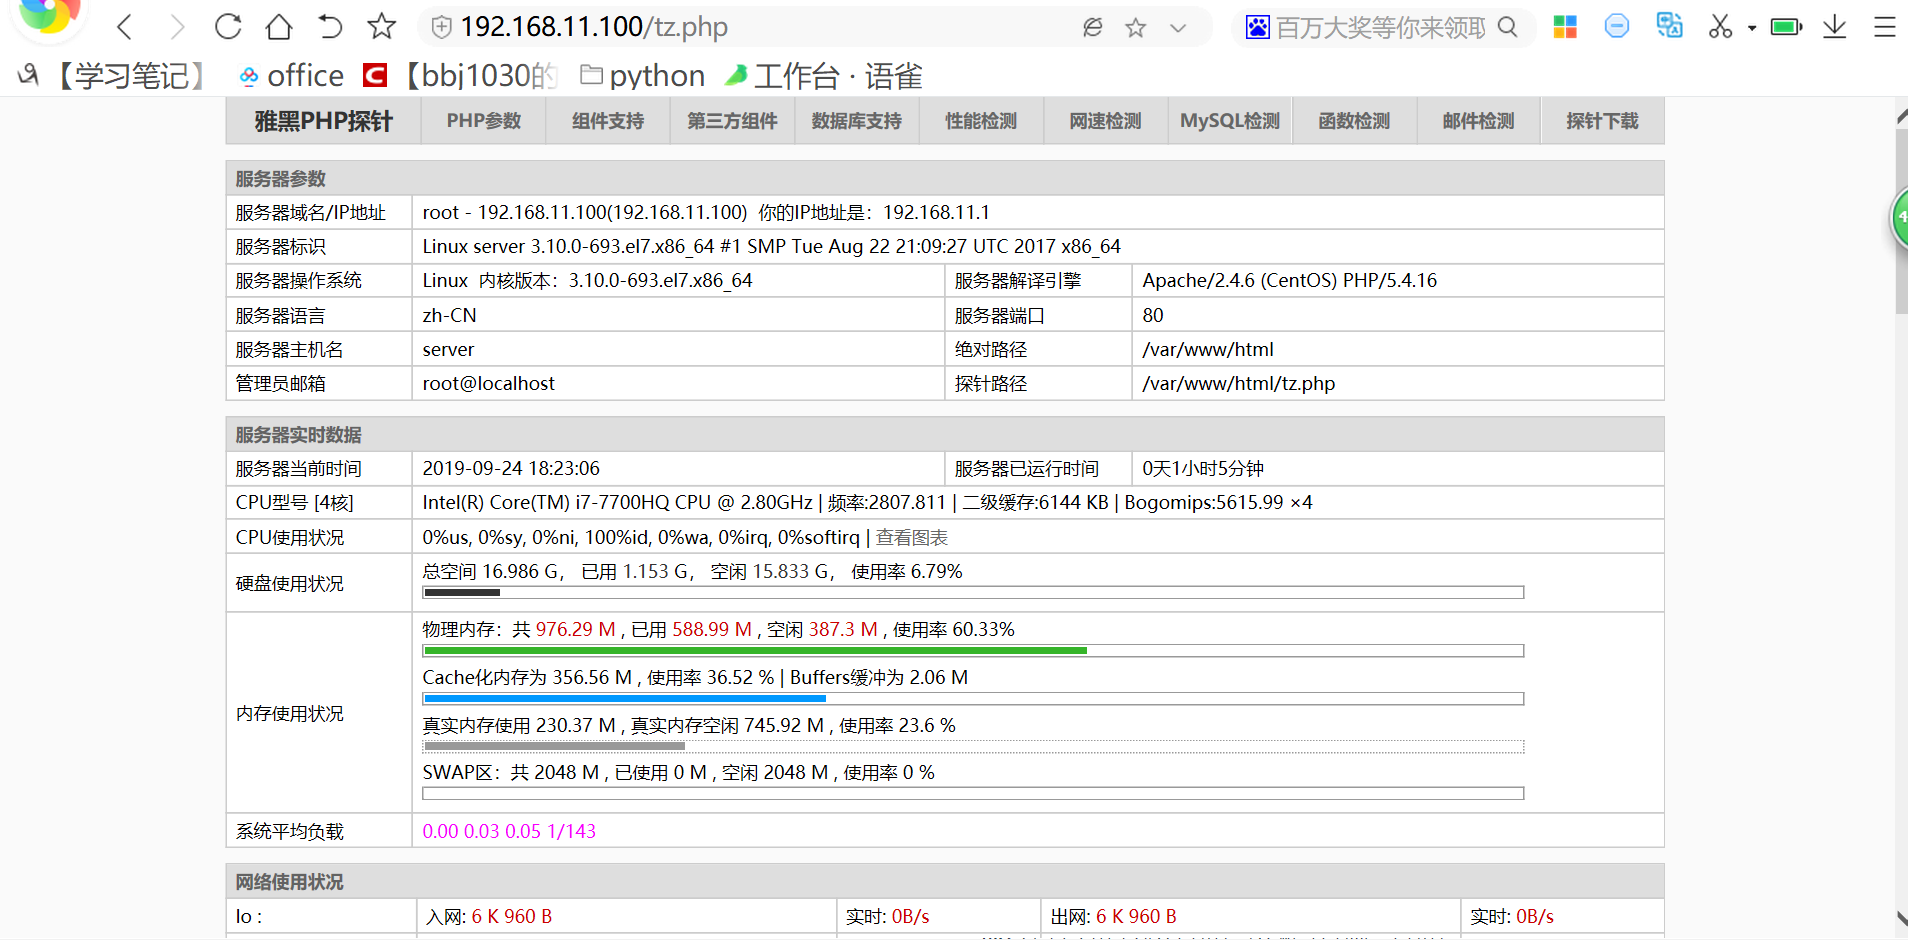The image size is (1908, 940).
Task: Click the Baidu paw search engine icon
Action: 1257,27
